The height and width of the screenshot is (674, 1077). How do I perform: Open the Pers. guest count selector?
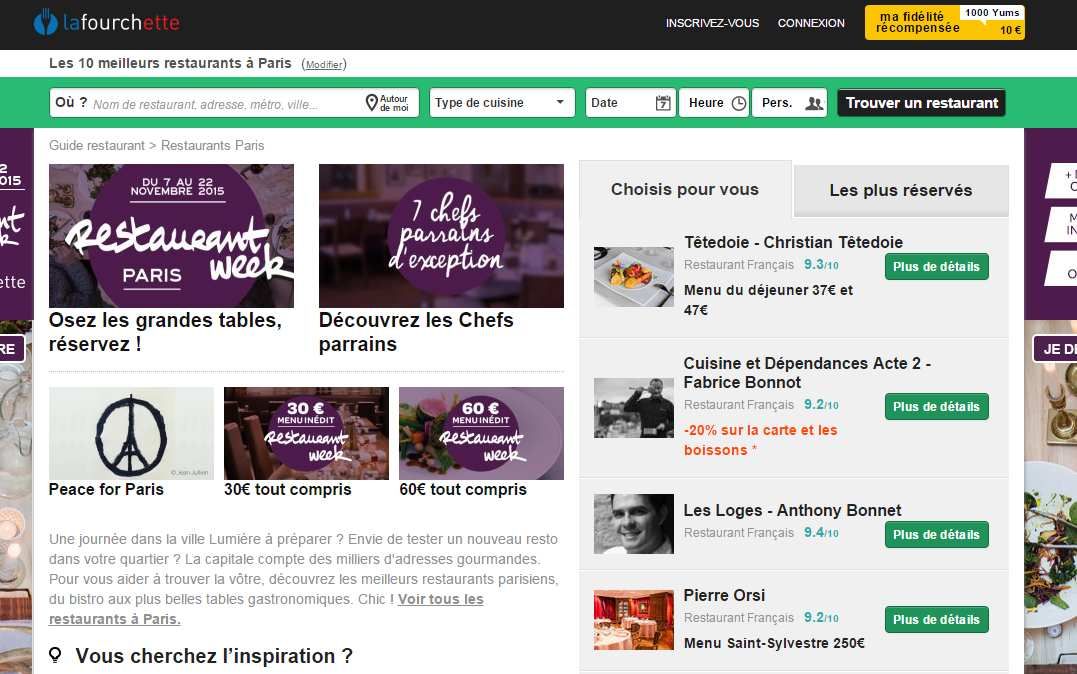[x=790, y=102]
